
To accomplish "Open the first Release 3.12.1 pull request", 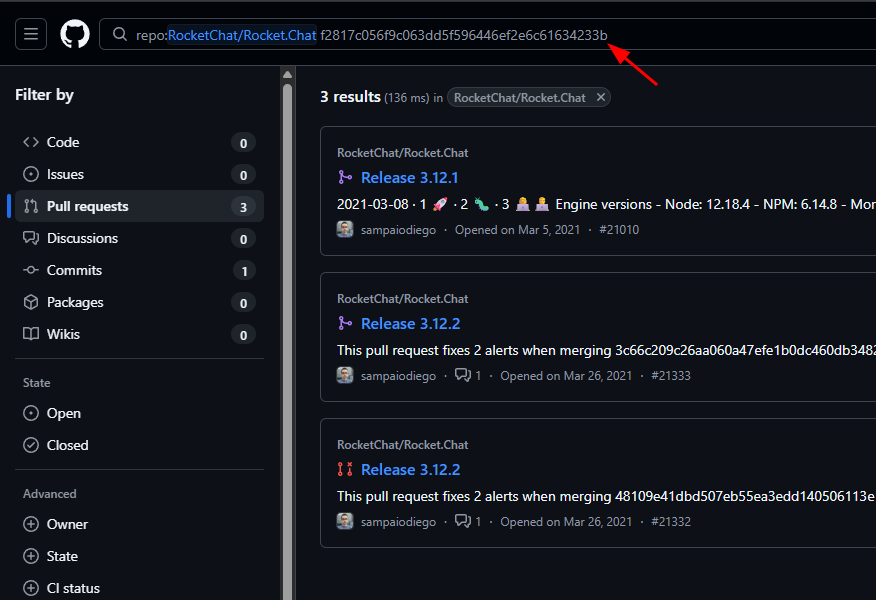I will coord(409,177).
